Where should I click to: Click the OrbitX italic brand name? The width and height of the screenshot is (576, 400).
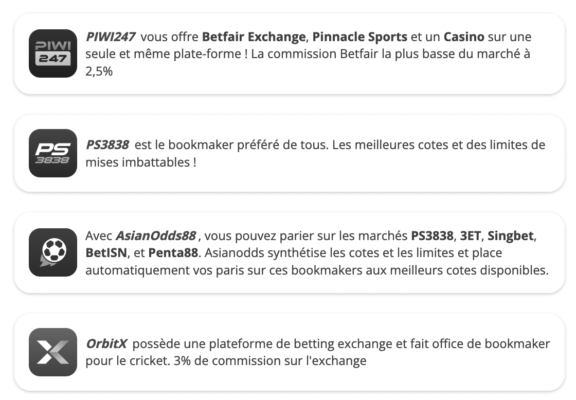(106, 344)
